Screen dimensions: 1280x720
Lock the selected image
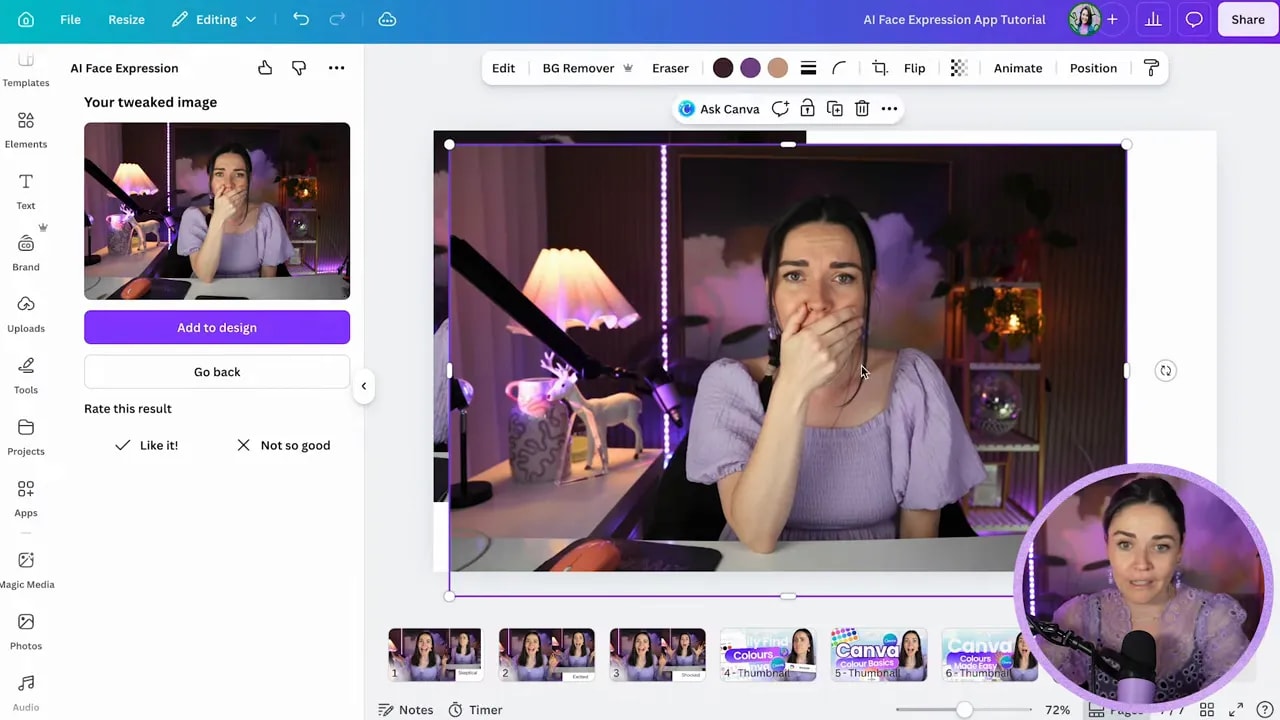click(807, 109)
